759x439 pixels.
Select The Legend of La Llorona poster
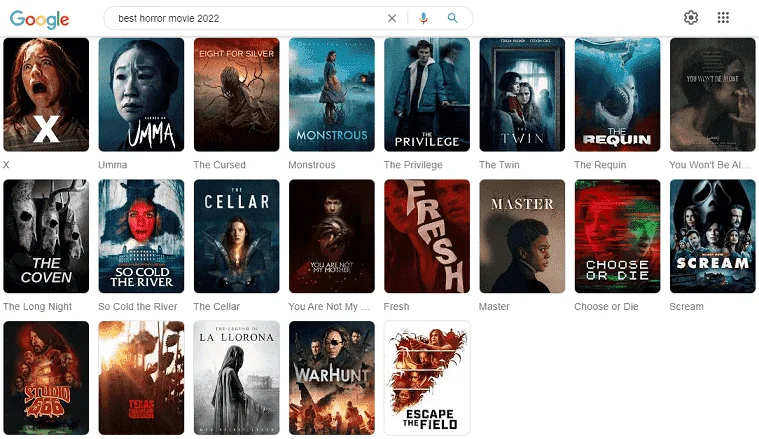237,378
